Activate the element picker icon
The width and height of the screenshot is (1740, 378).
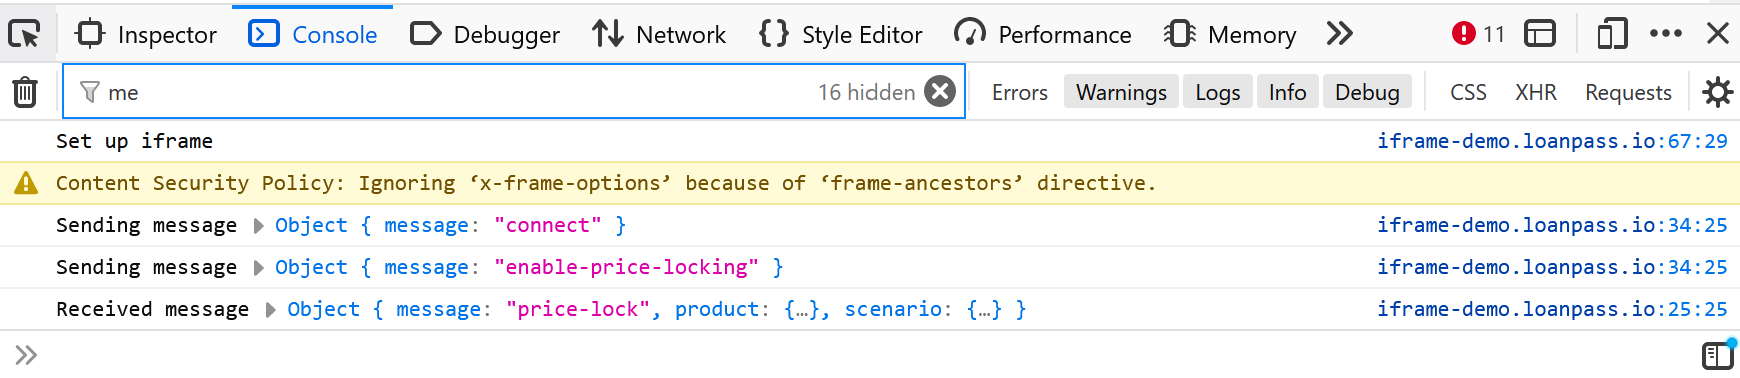[x=24, y=34]
